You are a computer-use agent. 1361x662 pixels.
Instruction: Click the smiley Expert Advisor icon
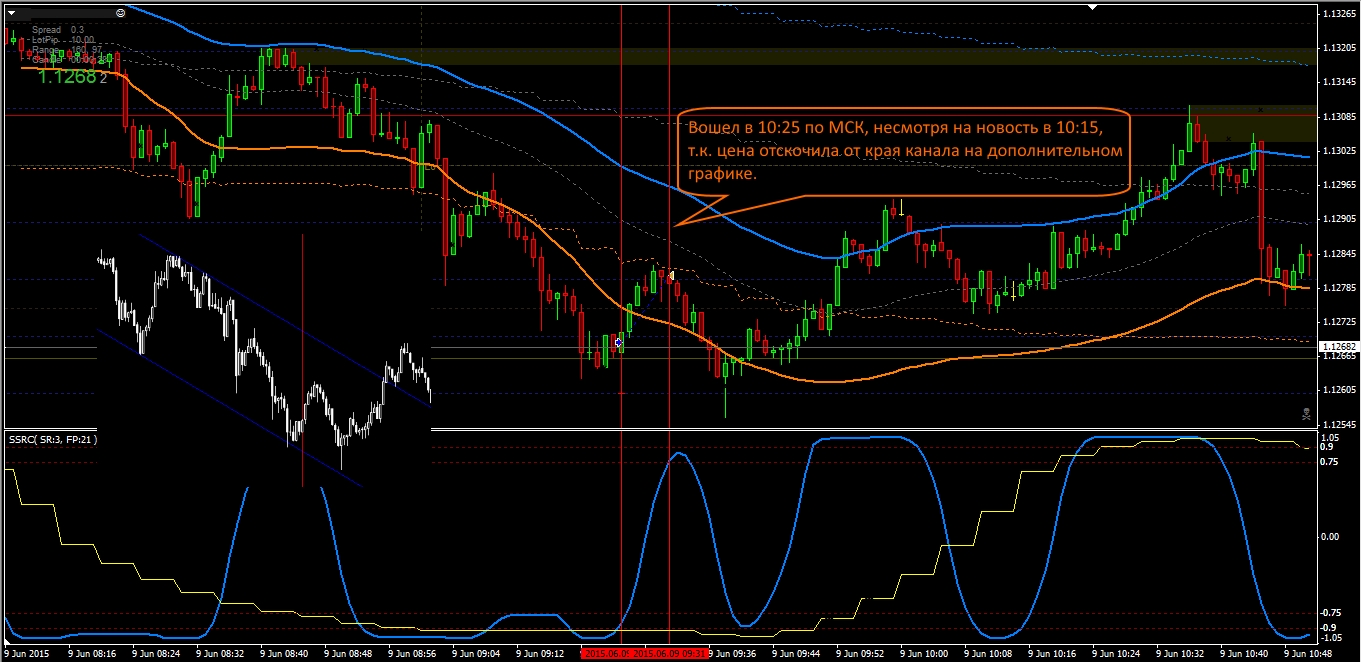(x=121, y=13)
